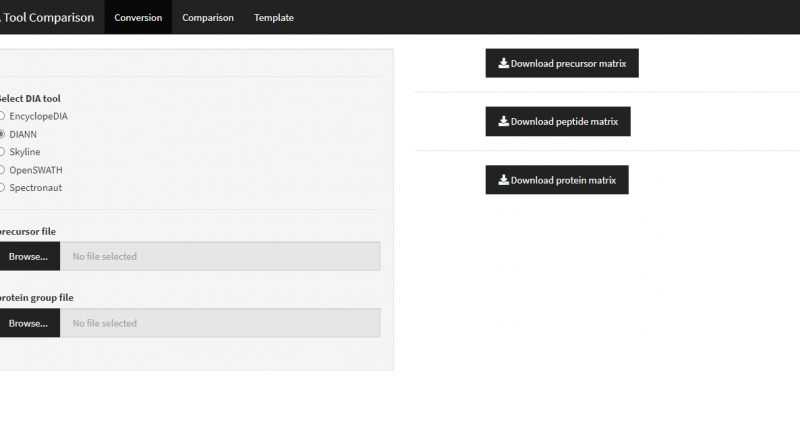Viewport: 800px width, 448px height.
Task: Open the Conversion tab
Action: tap(138, 18)
